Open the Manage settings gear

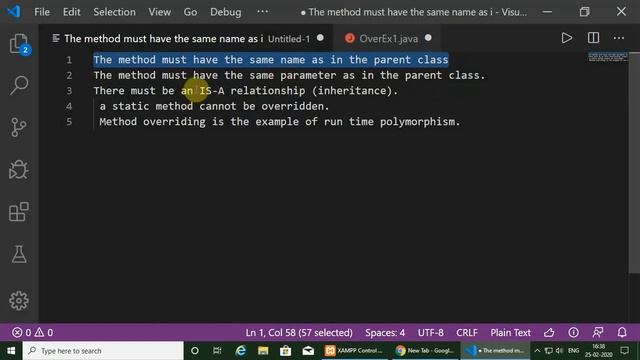(x=19, y=301)
